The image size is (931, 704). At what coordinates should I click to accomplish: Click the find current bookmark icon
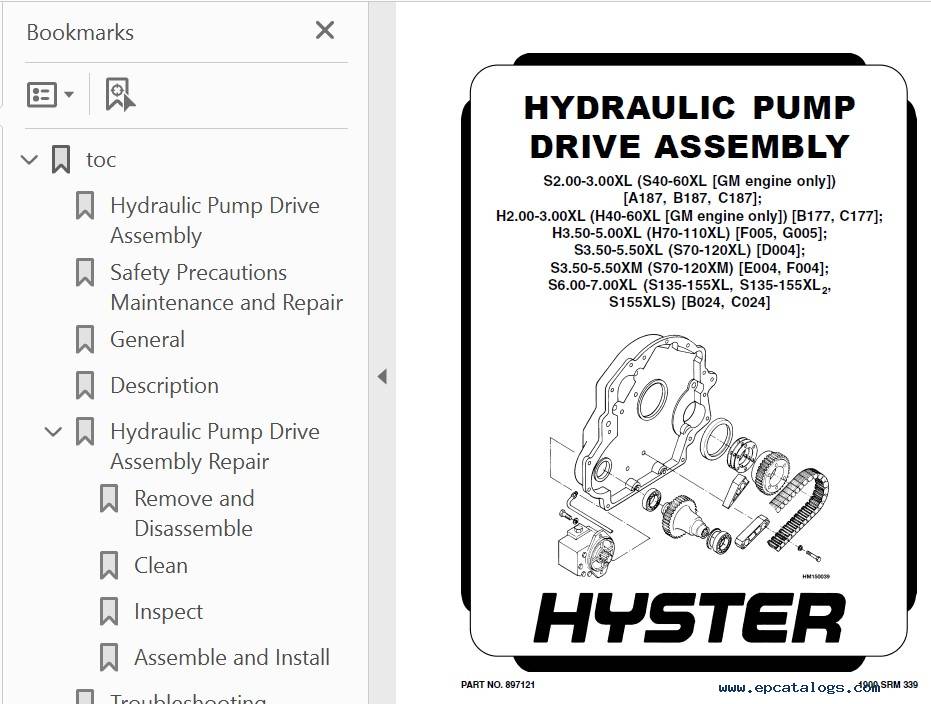coord(120,94)
